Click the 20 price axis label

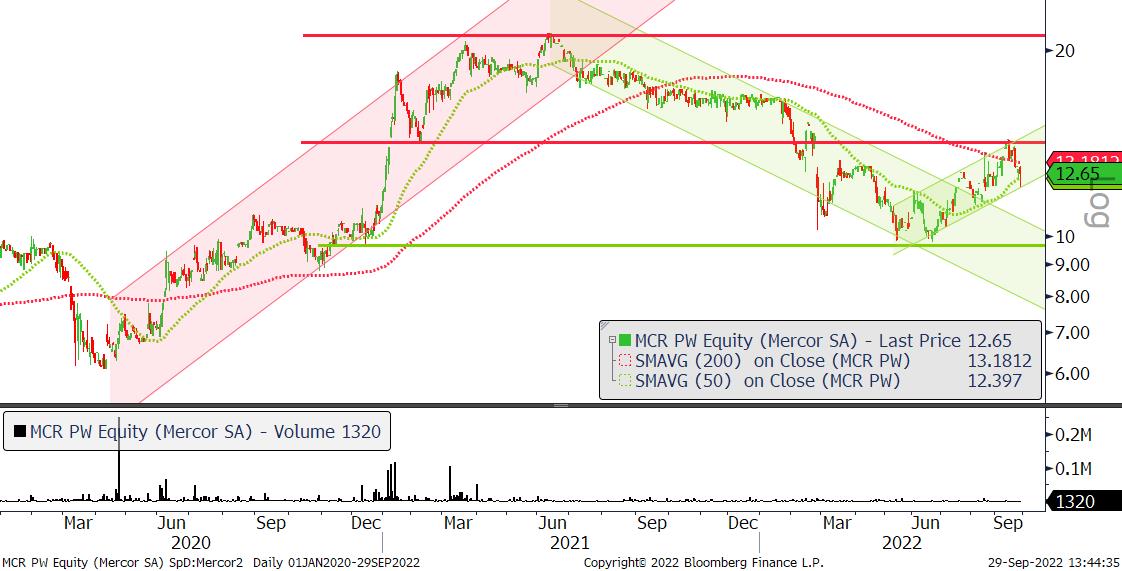(1065, 50)
